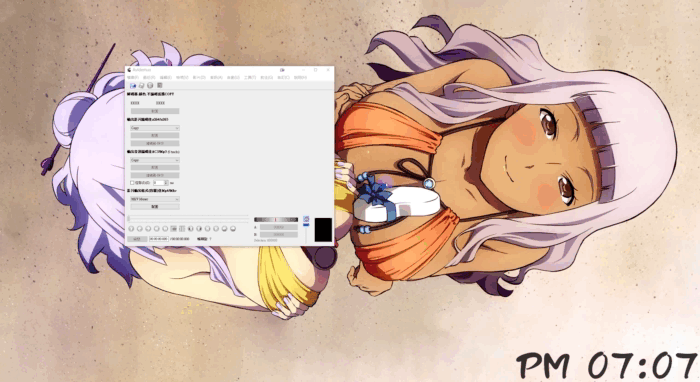700x382 pixels.
Task: Open the 檢視(V) View menu
Action: pos(182,78)
